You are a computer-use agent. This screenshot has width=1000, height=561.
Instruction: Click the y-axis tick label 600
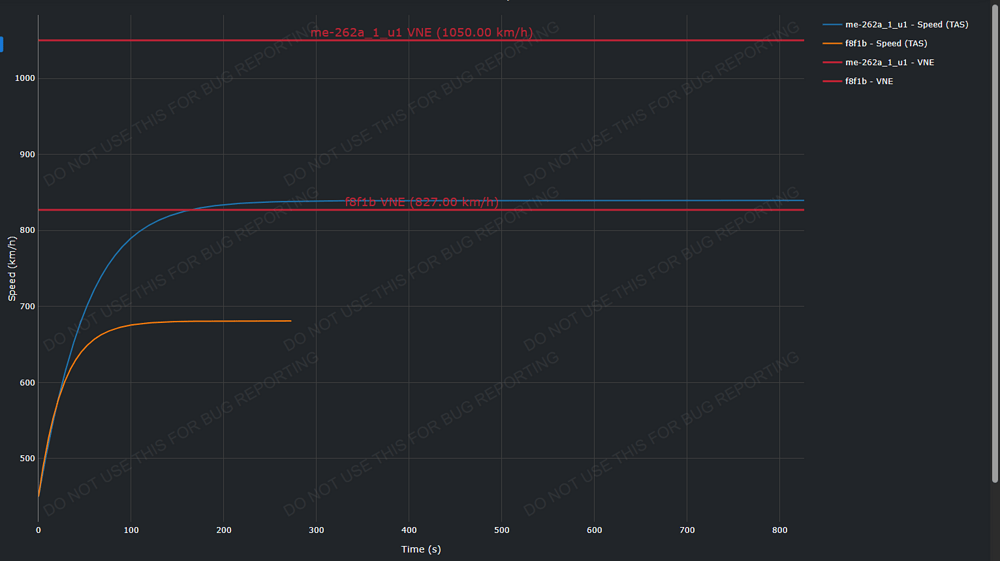pos(27,382)
